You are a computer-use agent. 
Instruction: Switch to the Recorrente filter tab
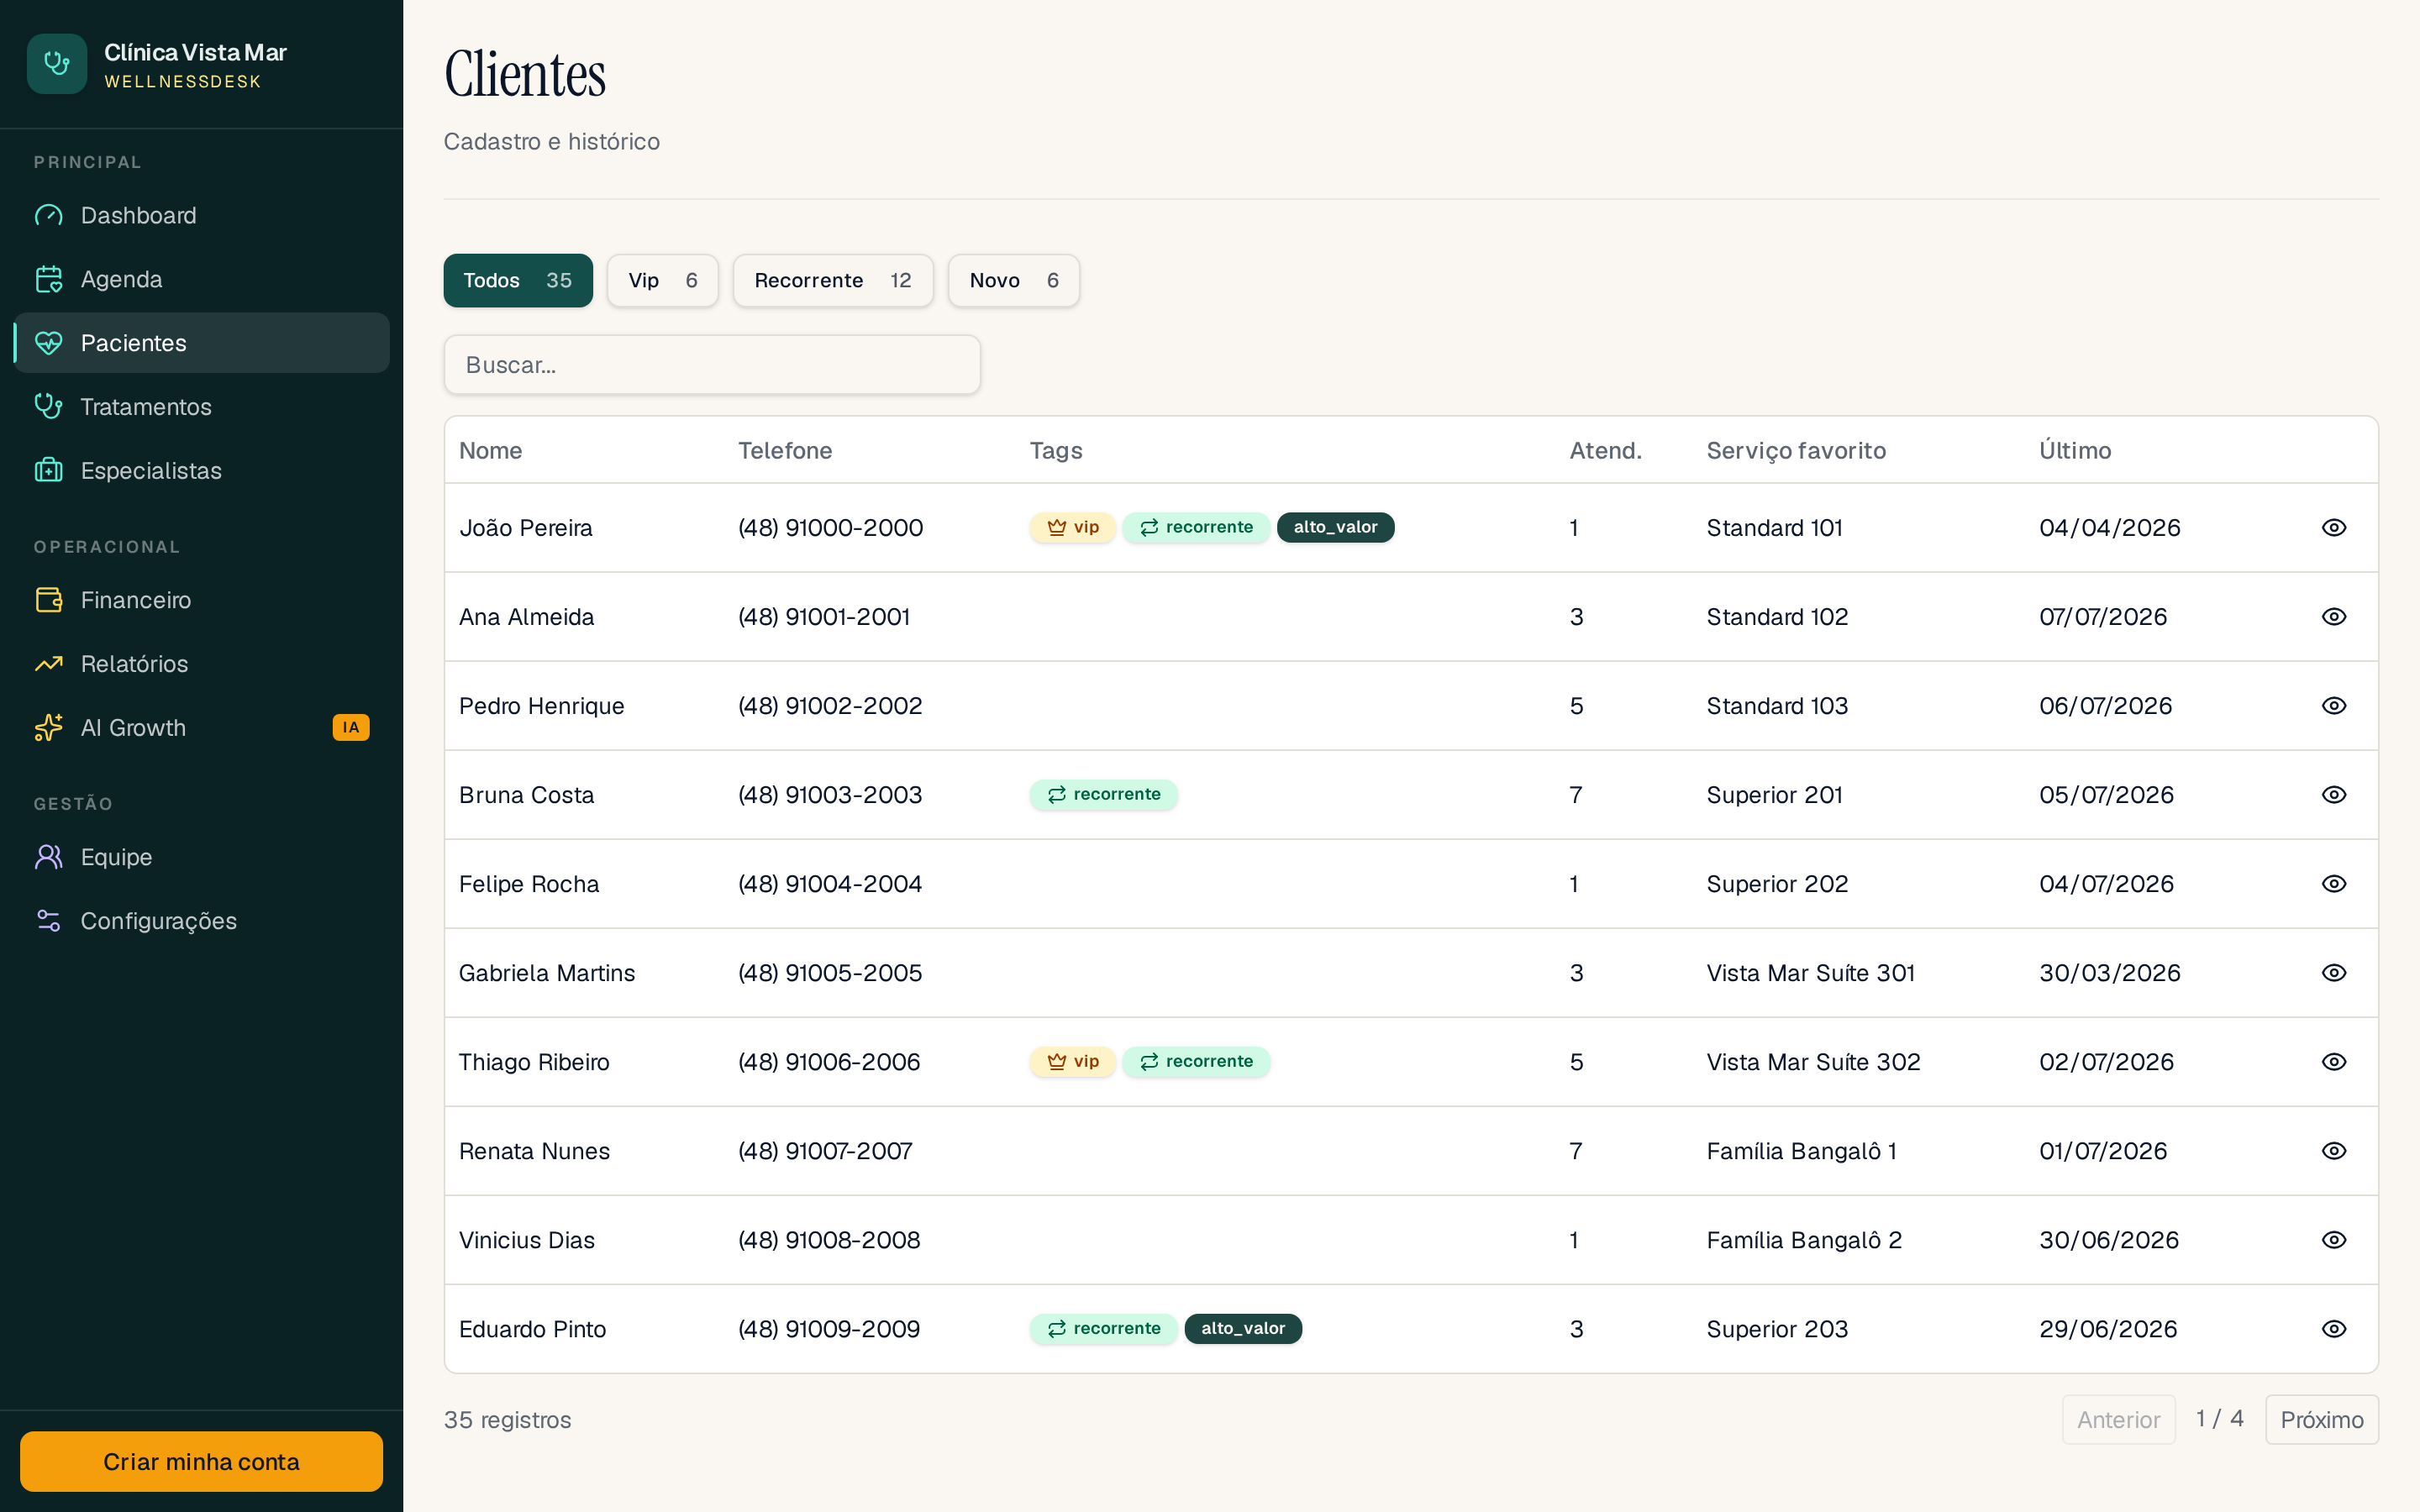click(832, 281)
